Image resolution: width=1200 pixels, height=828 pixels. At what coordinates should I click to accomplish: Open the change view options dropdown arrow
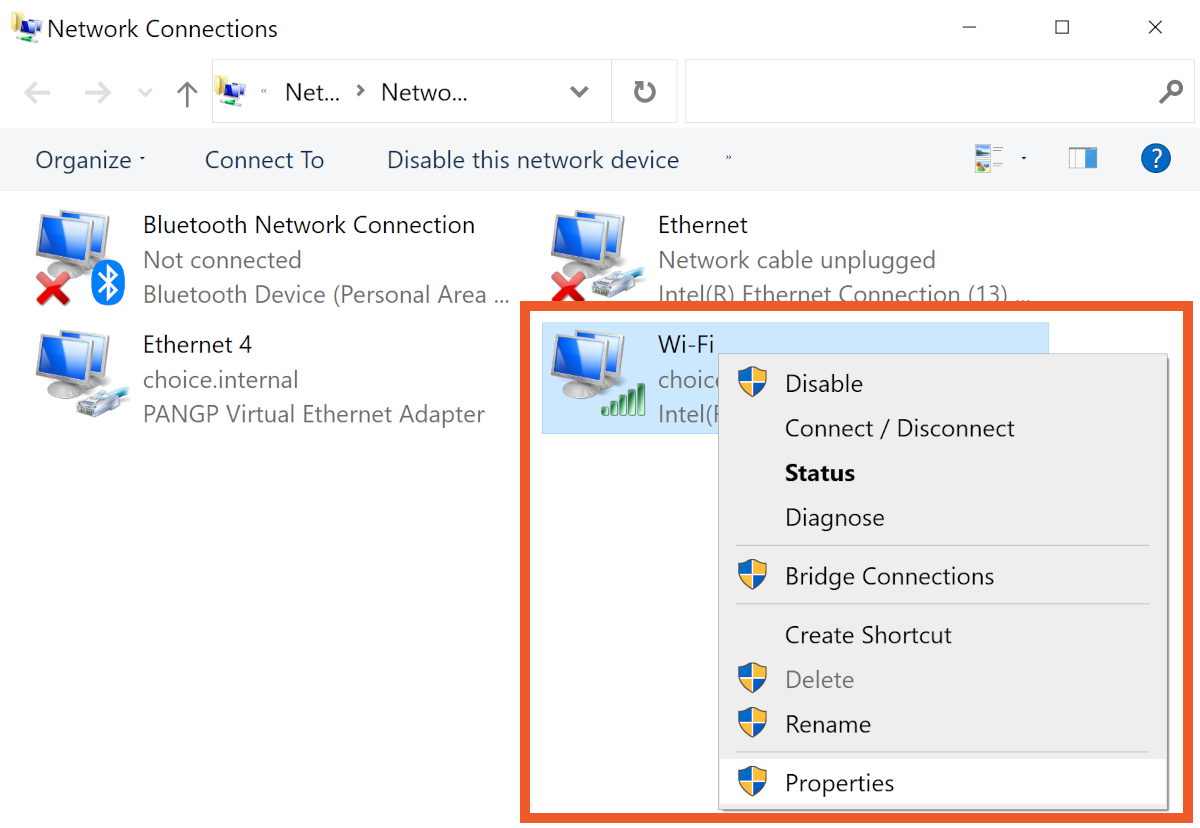[1023, 158]
